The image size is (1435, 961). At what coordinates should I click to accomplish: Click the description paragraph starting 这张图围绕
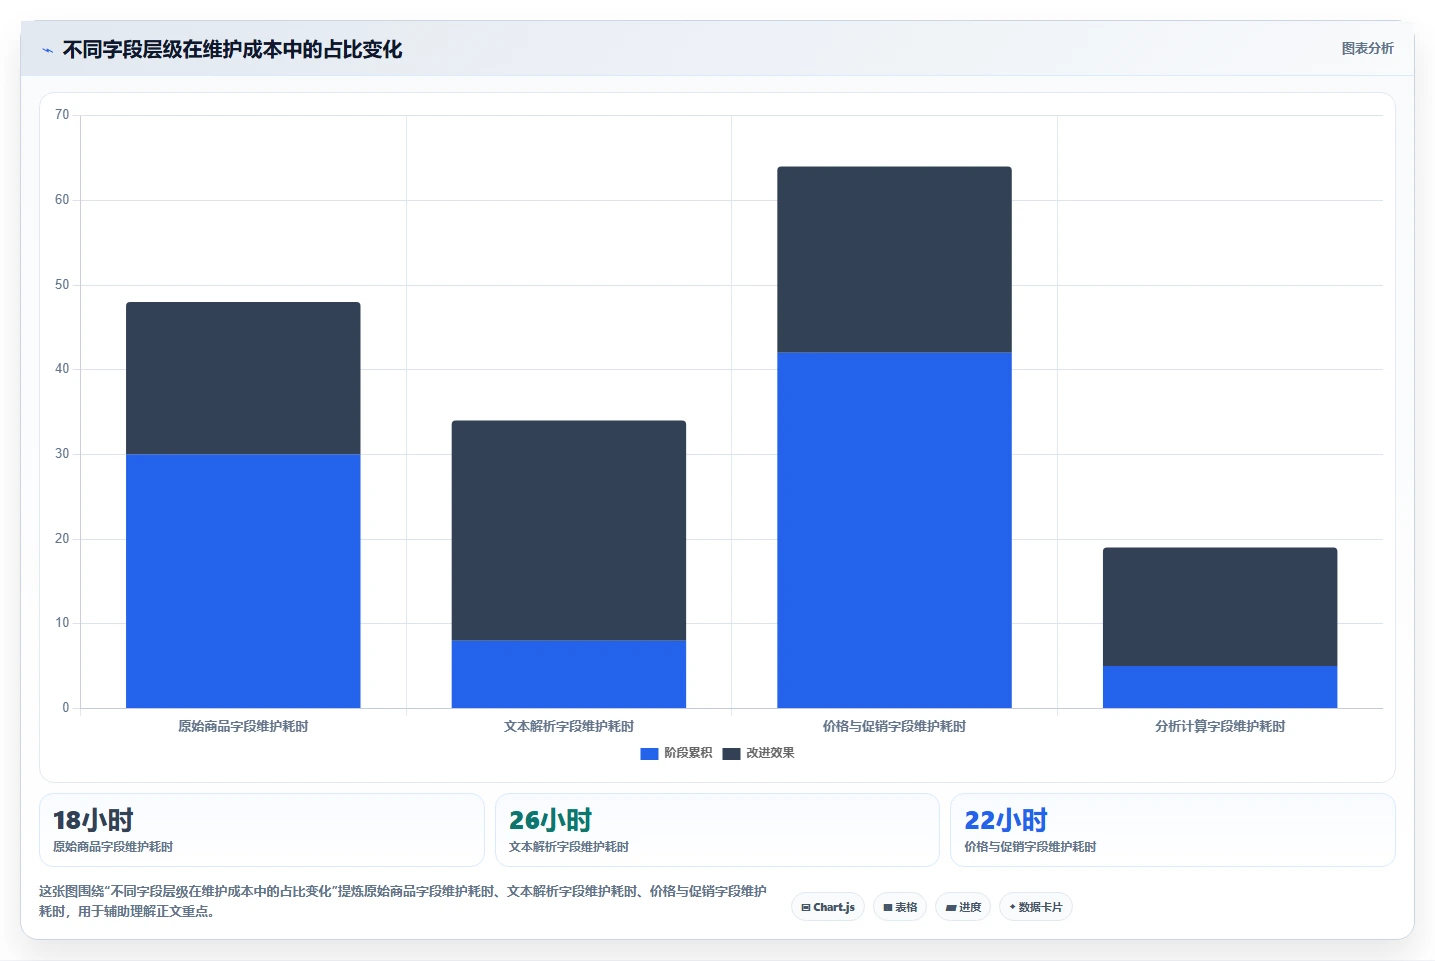click(x=403, y=901)
